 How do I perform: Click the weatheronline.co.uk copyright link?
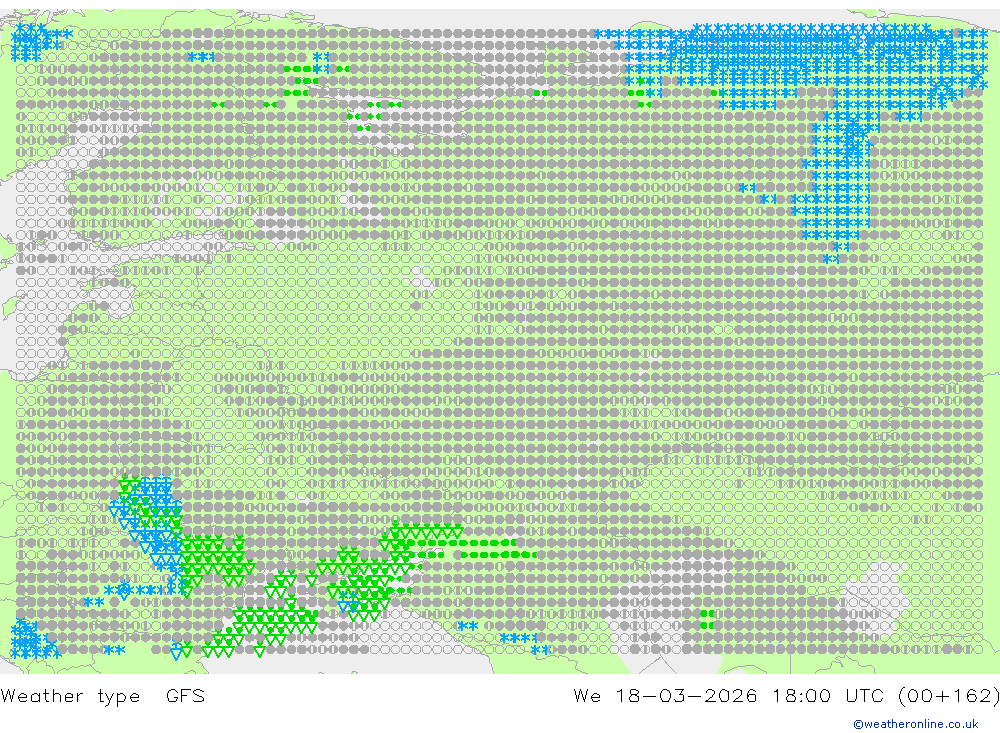pyautogui.click(x=916, y=724)
